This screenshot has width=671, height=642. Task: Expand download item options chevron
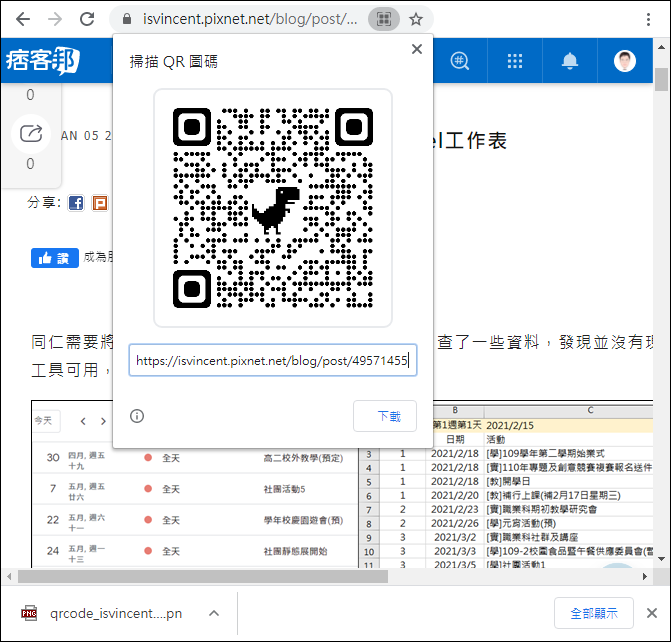click(214, 614)
